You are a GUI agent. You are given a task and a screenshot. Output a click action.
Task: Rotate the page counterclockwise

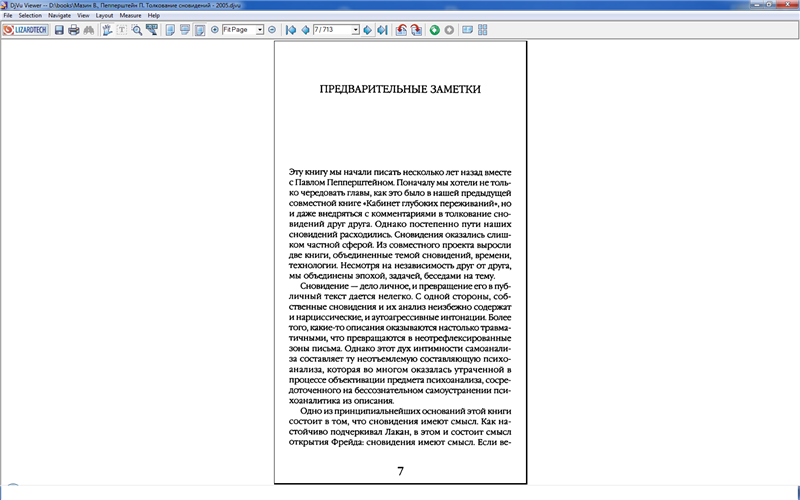[x=400, y=30]
